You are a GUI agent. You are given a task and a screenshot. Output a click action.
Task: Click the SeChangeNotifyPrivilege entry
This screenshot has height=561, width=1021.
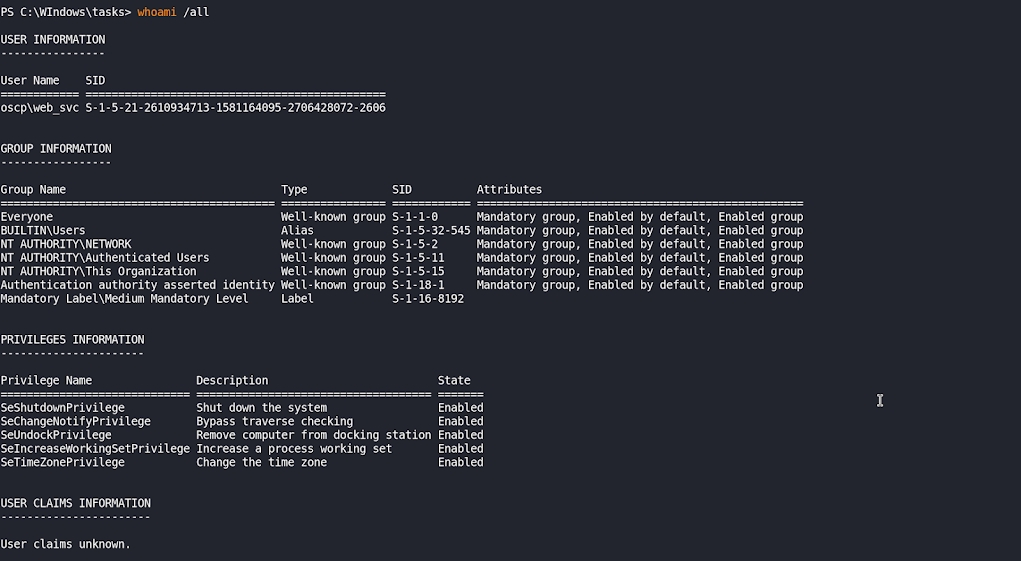[x=76, y=421]
